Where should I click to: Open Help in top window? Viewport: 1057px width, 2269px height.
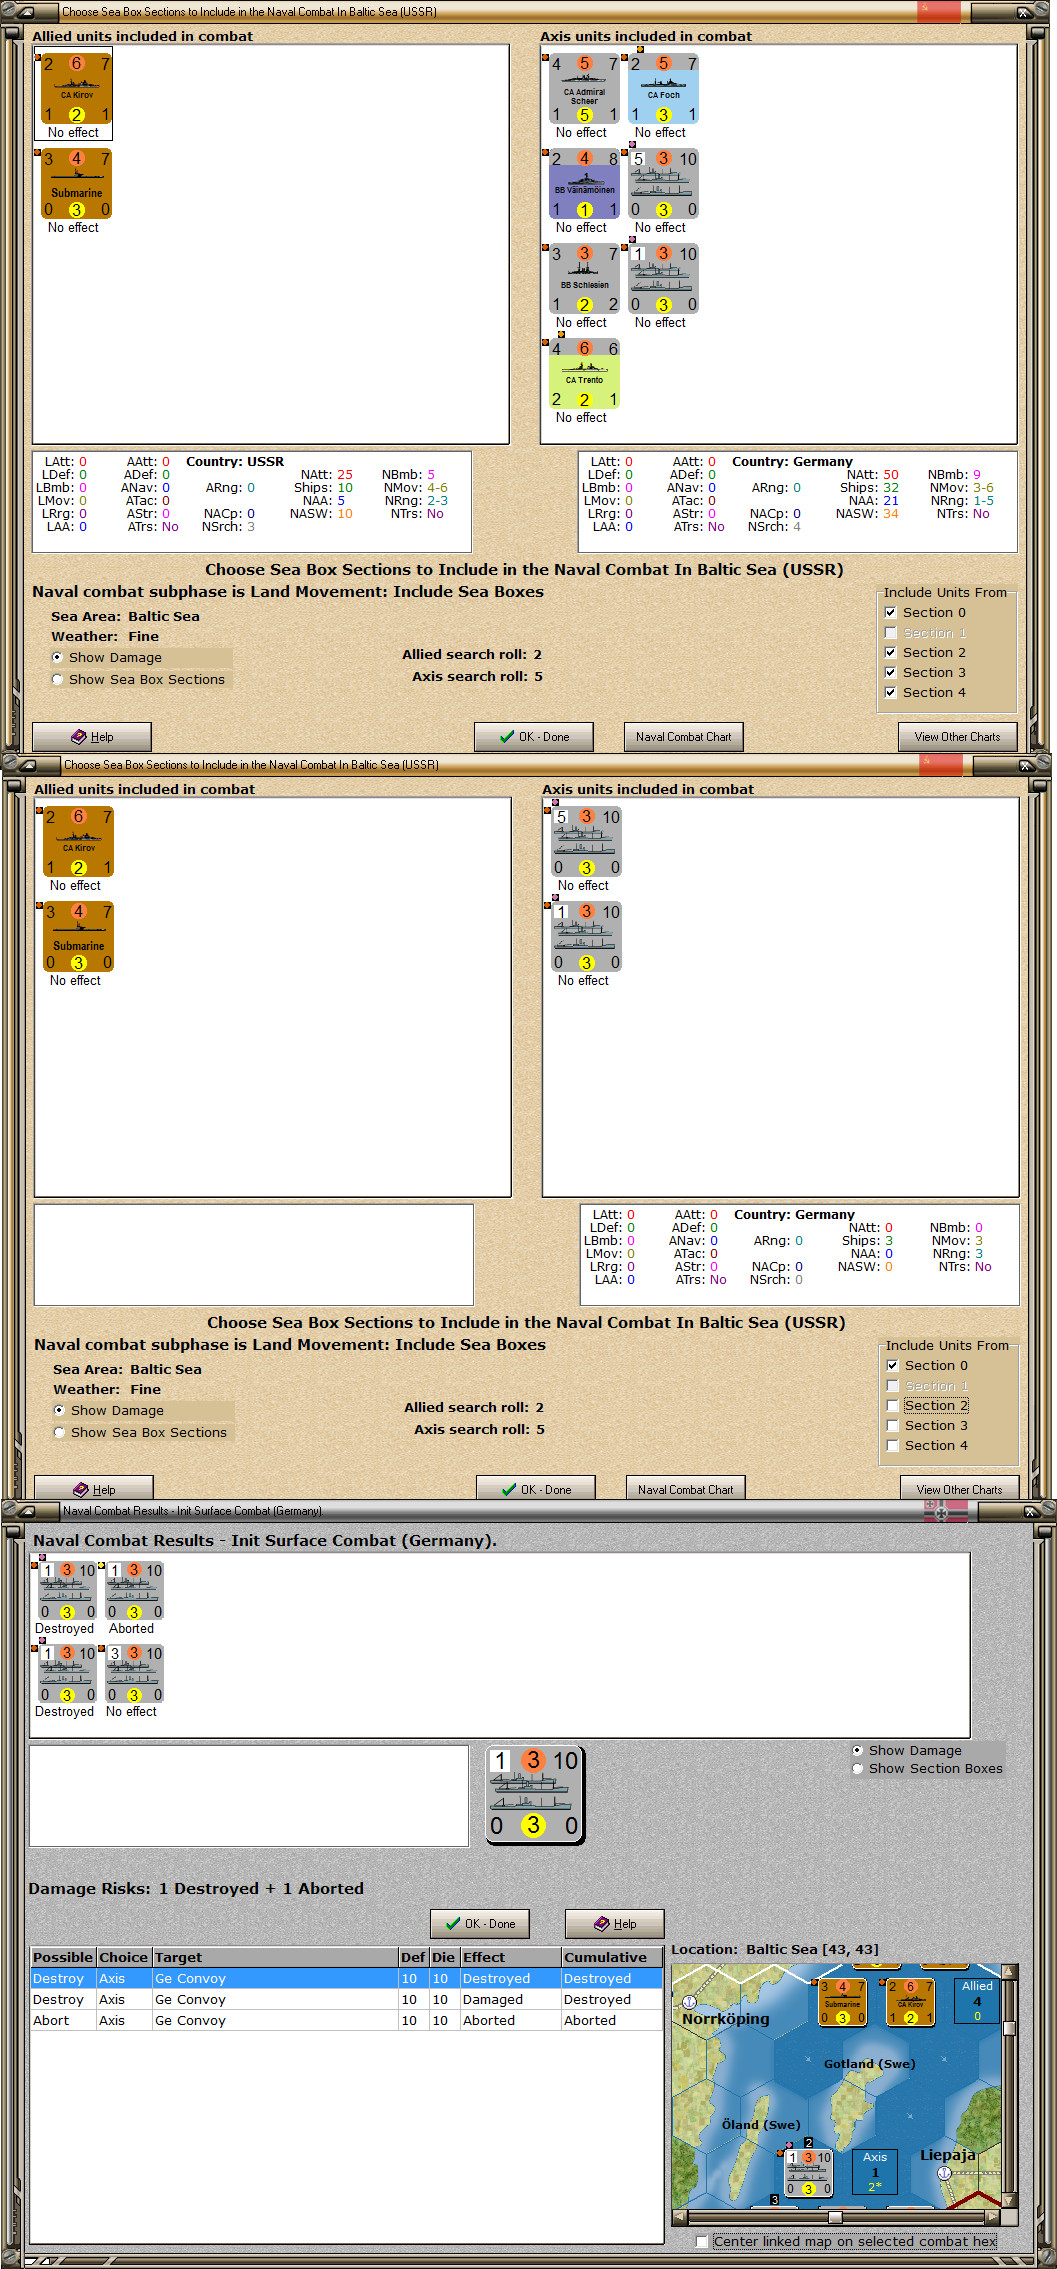click(x=92, y=737)
